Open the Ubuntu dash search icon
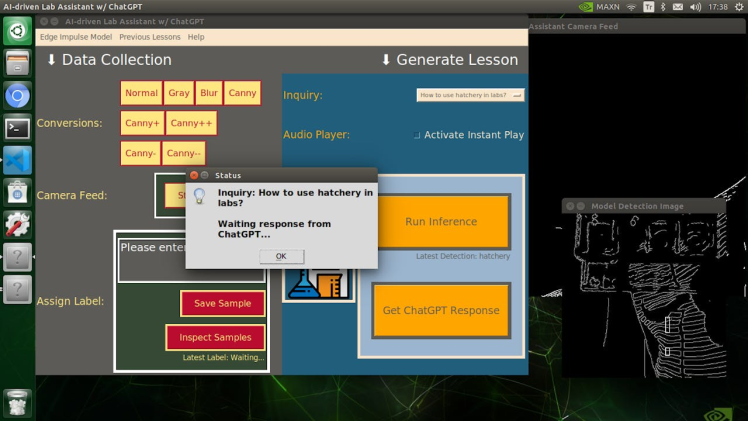The width and height of the screenshot is (748, 421). 17,31
